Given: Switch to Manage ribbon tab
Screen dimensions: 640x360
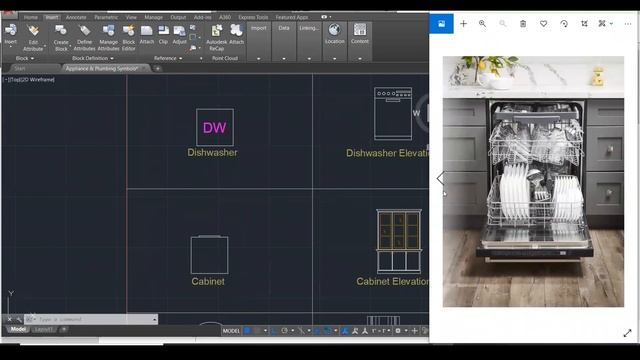Looking at the screenshot, I should click(153, 17).
